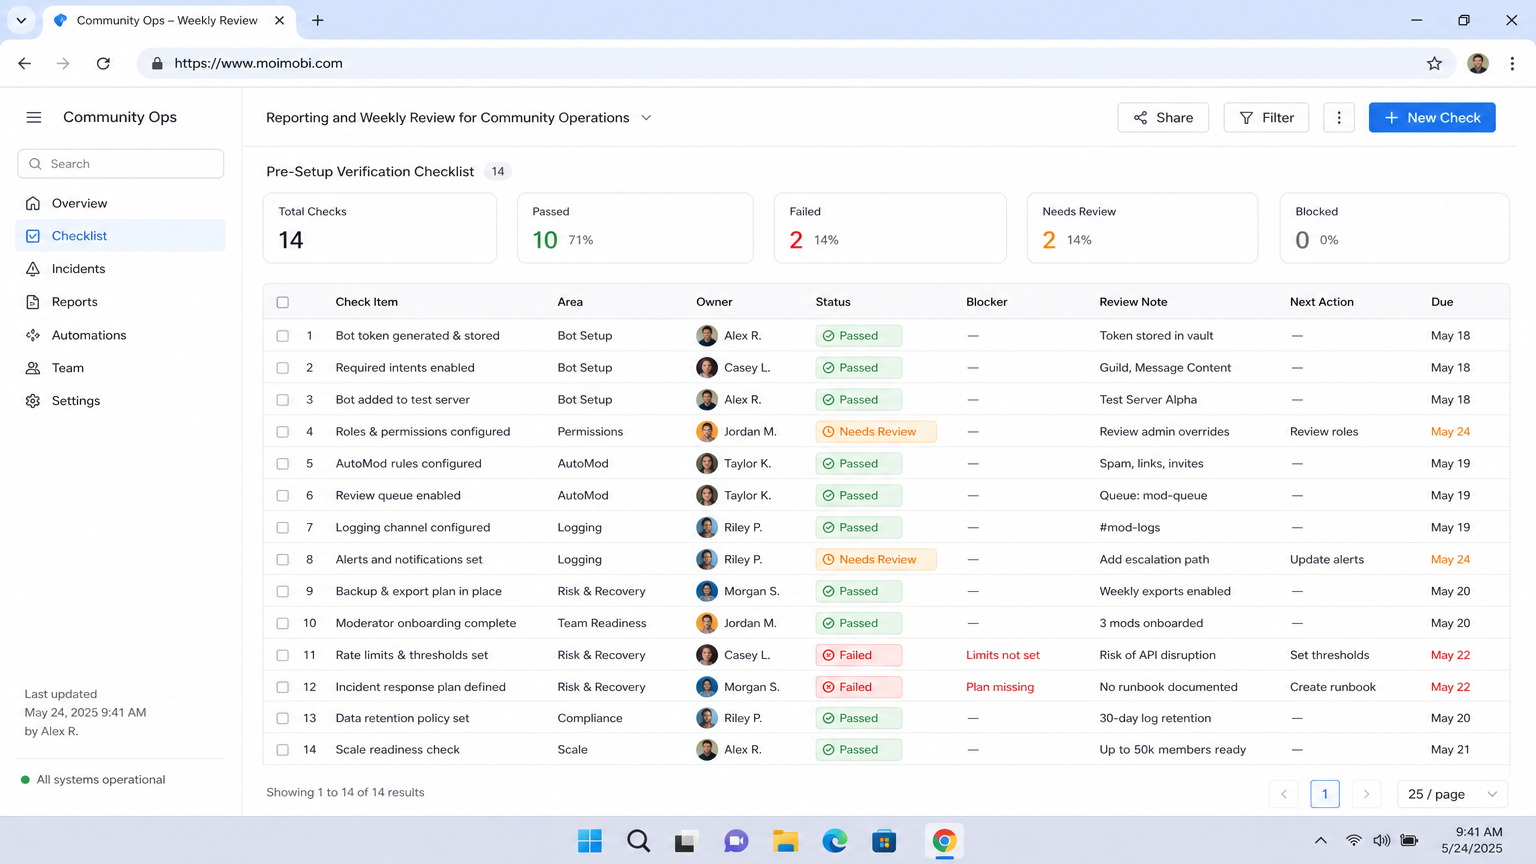Image resolution: width=1536 pixels, height=864 pixels.
Task: Open Settings in the sidebar
Action: coord(121,401)
